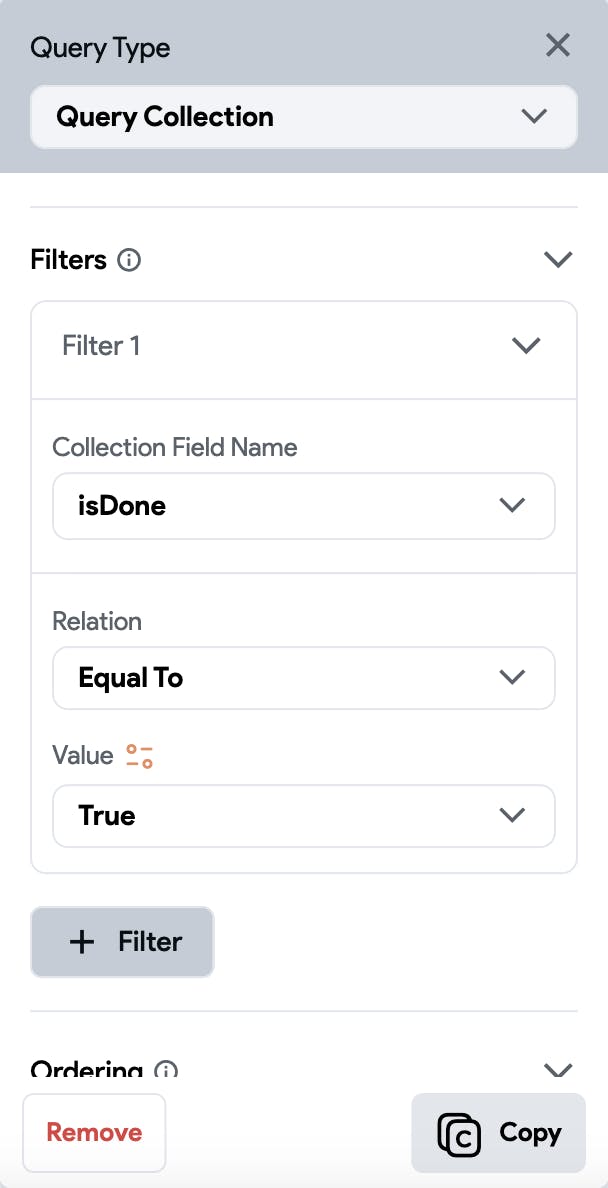Click the chevron arrow beside isDone
This screenshot has width=608, height=1188.
(512, 506)
